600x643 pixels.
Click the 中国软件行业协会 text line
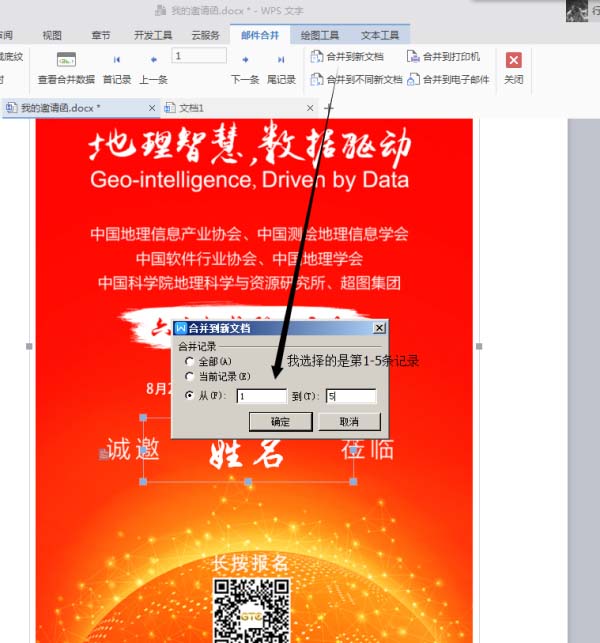coord(196,259)
